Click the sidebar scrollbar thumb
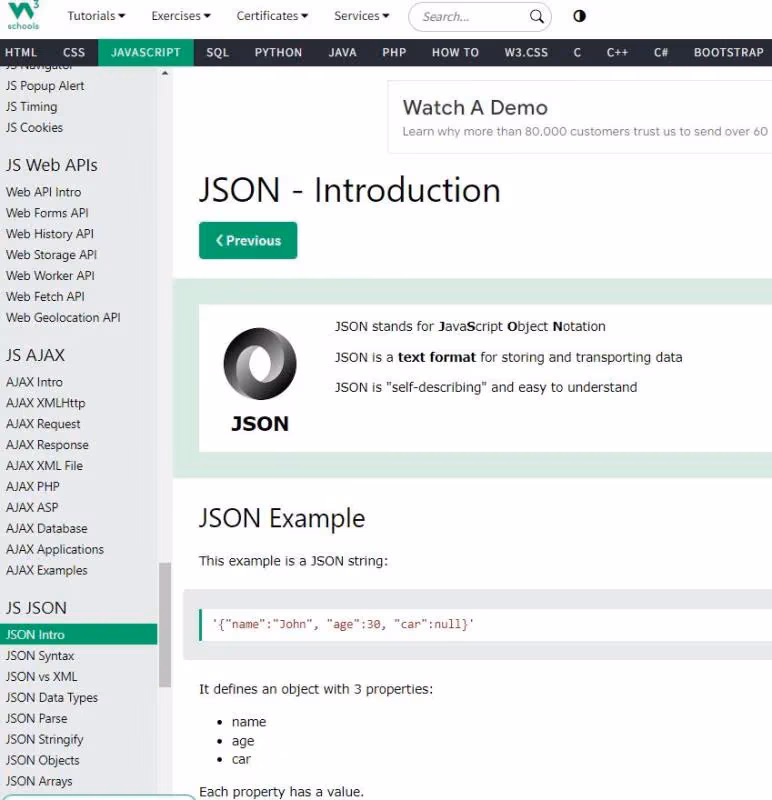 pos(164,625)
